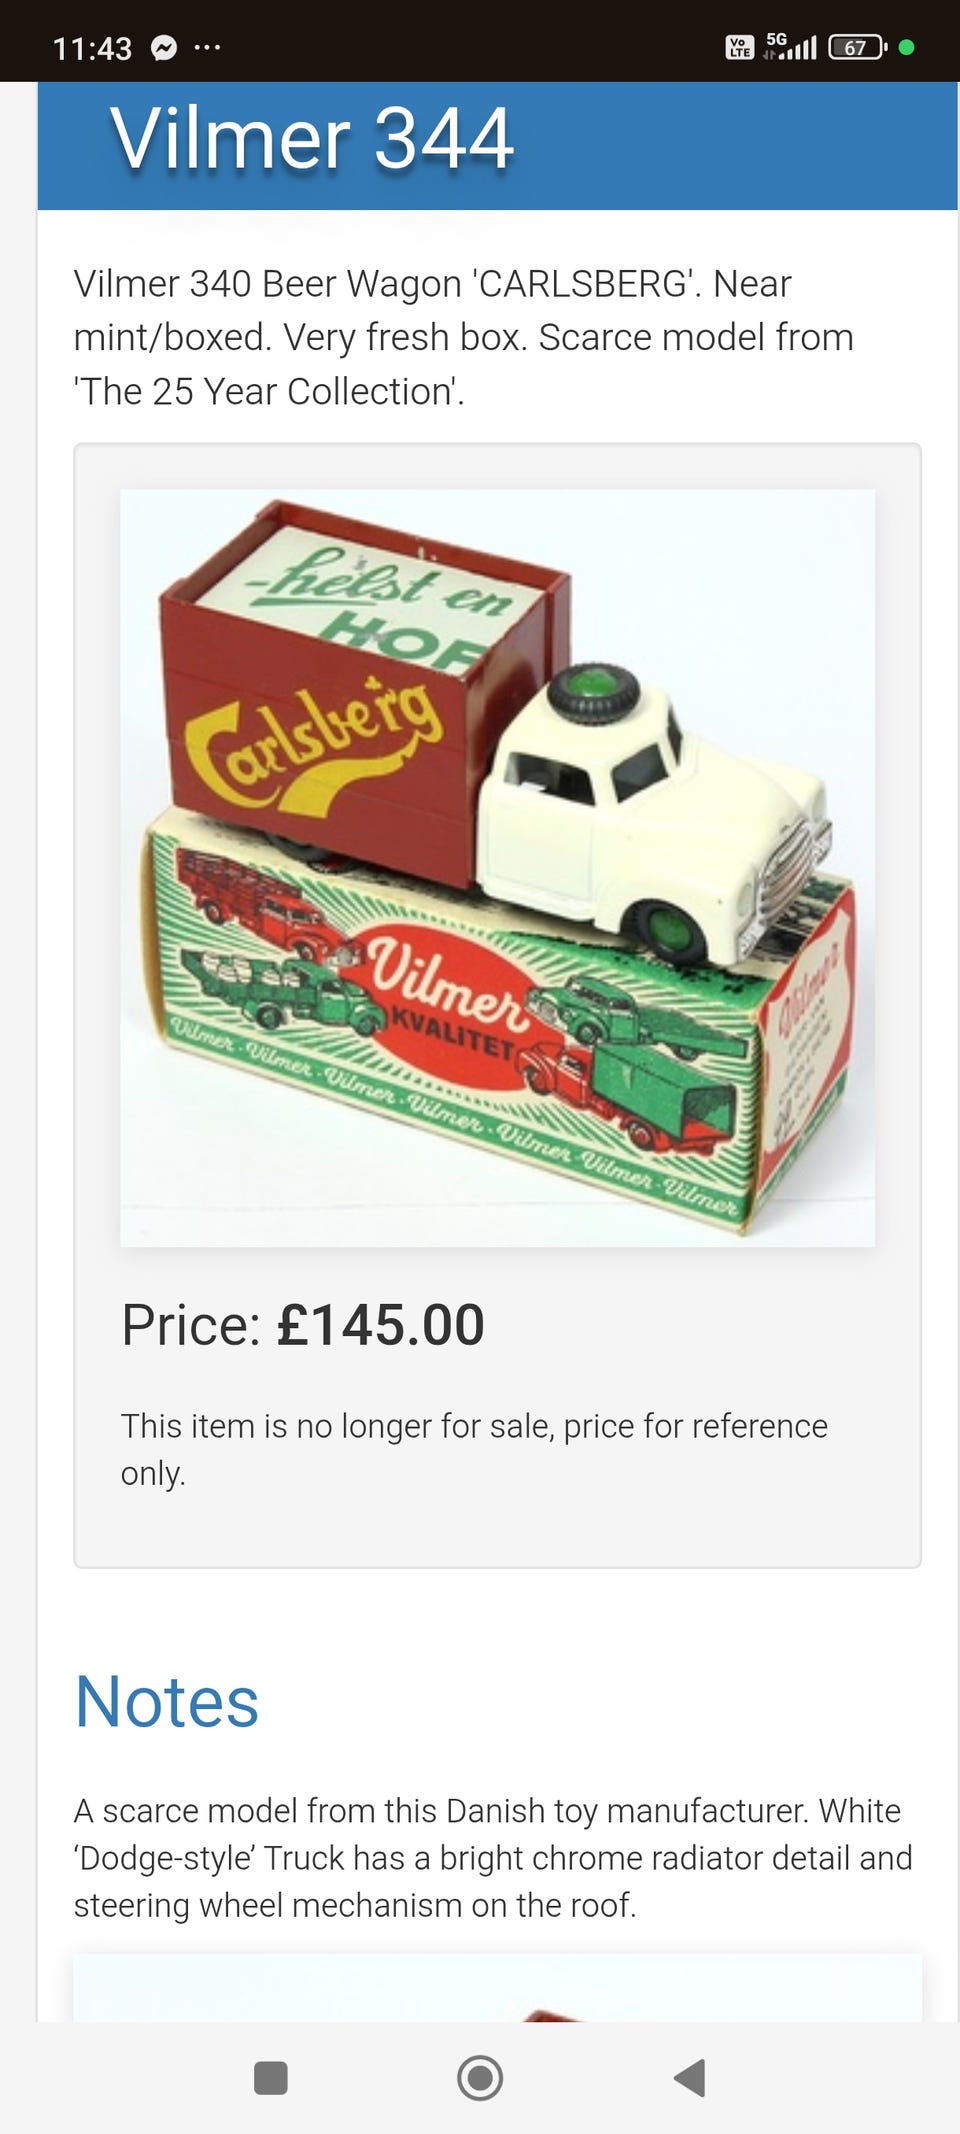Open the partially visible second image below Notes
960x2134 pixels.
click(497, 1987)
